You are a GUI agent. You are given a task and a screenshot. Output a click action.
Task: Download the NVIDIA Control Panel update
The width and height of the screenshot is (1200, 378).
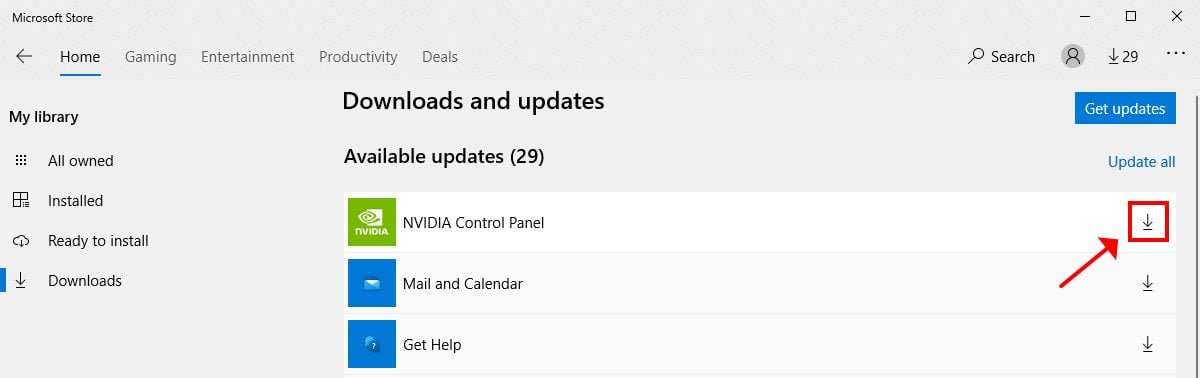tap(1148, 222)
